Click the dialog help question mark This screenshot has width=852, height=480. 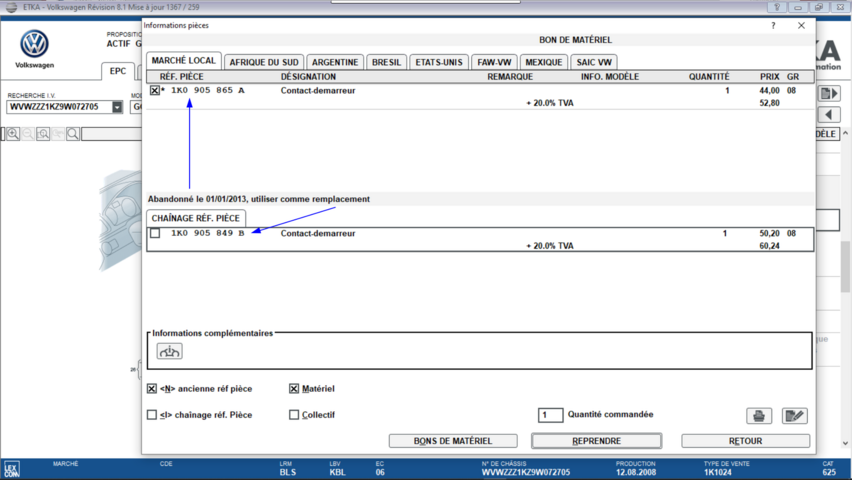773,26
